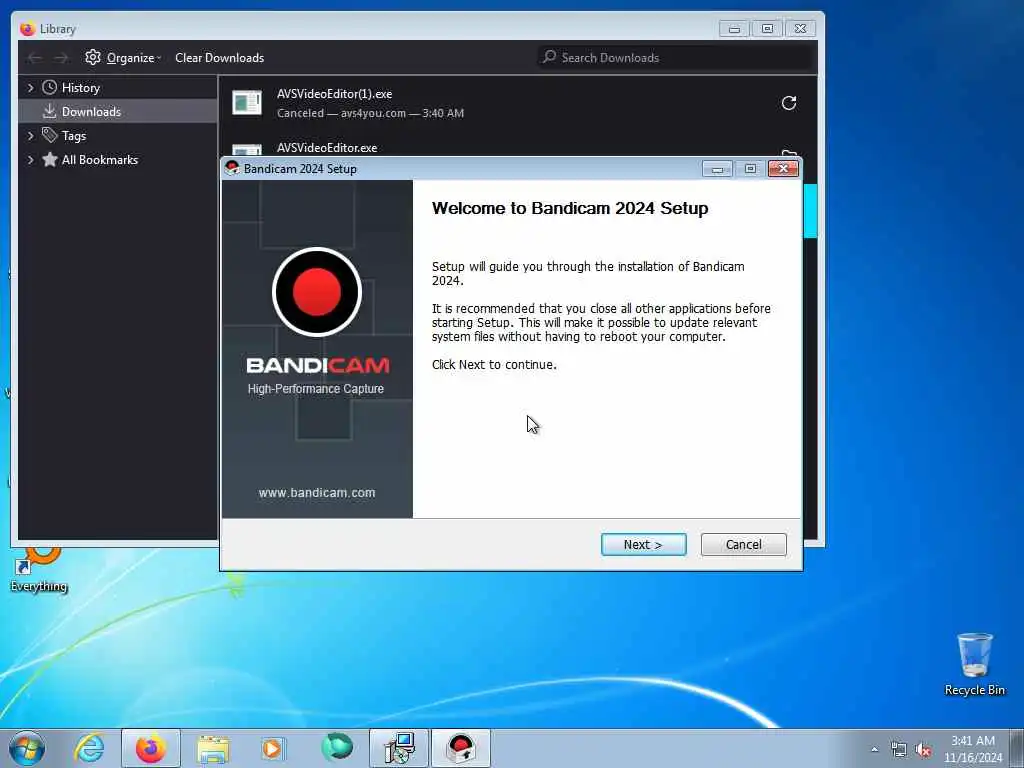Cancel the Bandicam 2024 Setup

(x=743, y=545)
